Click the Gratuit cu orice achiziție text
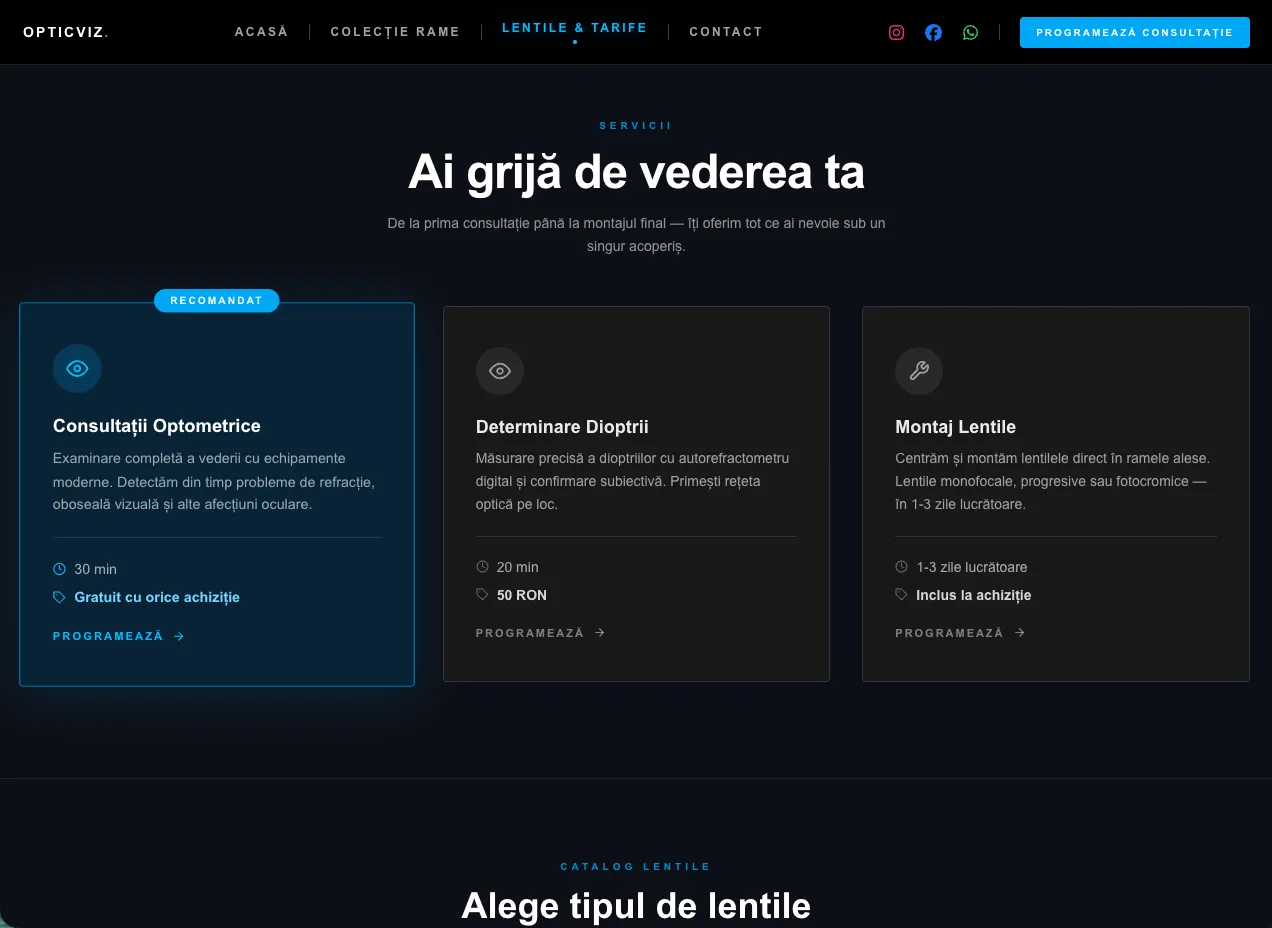The width and height of the screenshot is (1272, 928). pos(157,597)
